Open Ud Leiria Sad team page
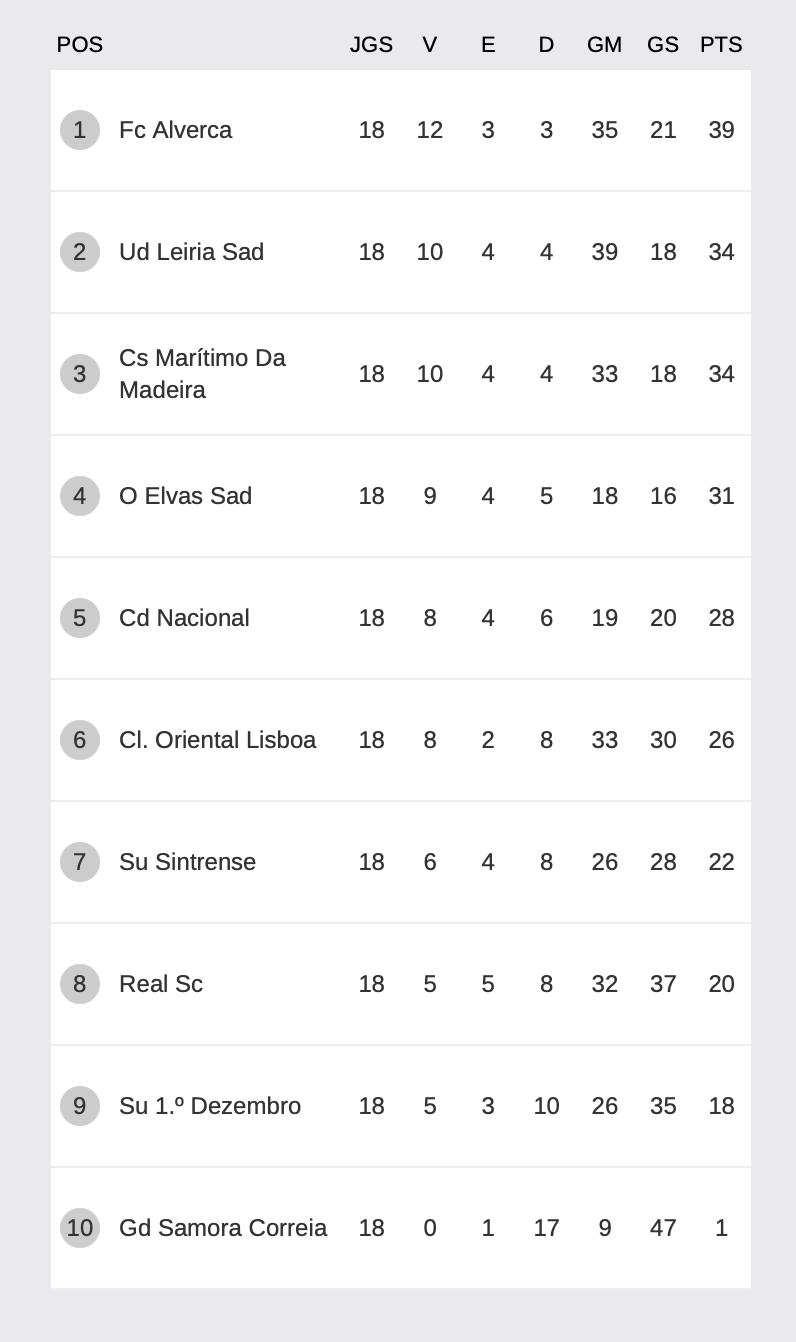The height and width of the screenshot is (1342, 796). point(191,252)
